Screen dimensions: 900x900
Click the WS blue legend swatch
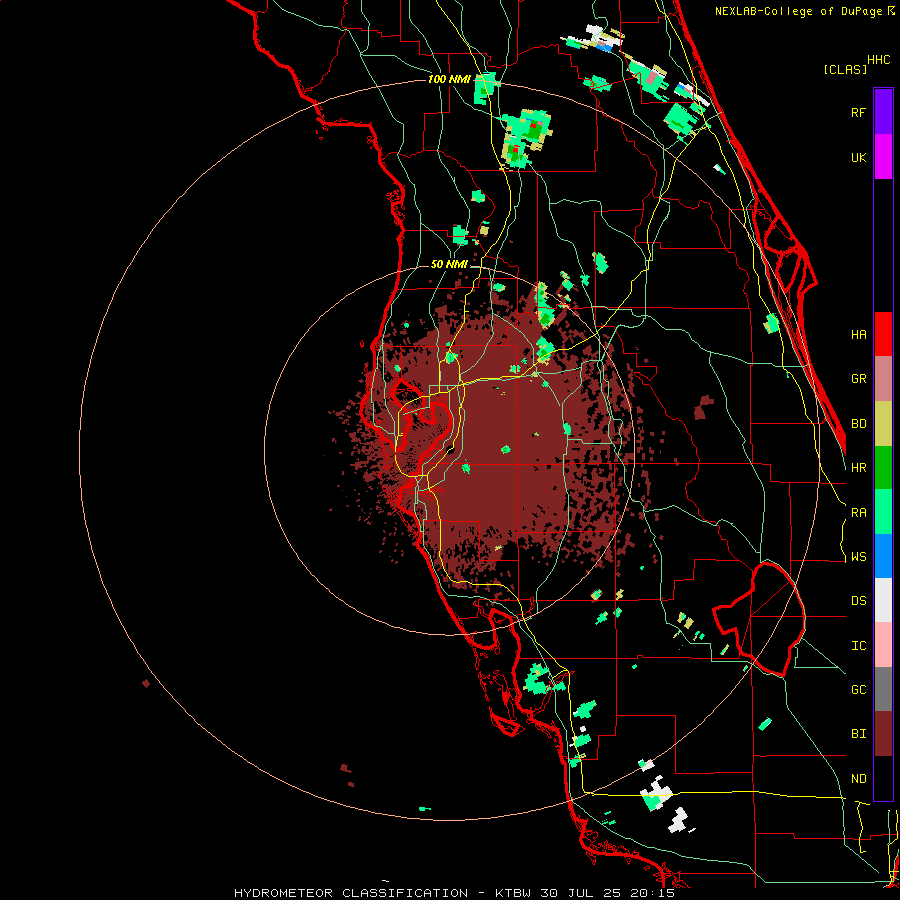(x=883, y=556)
